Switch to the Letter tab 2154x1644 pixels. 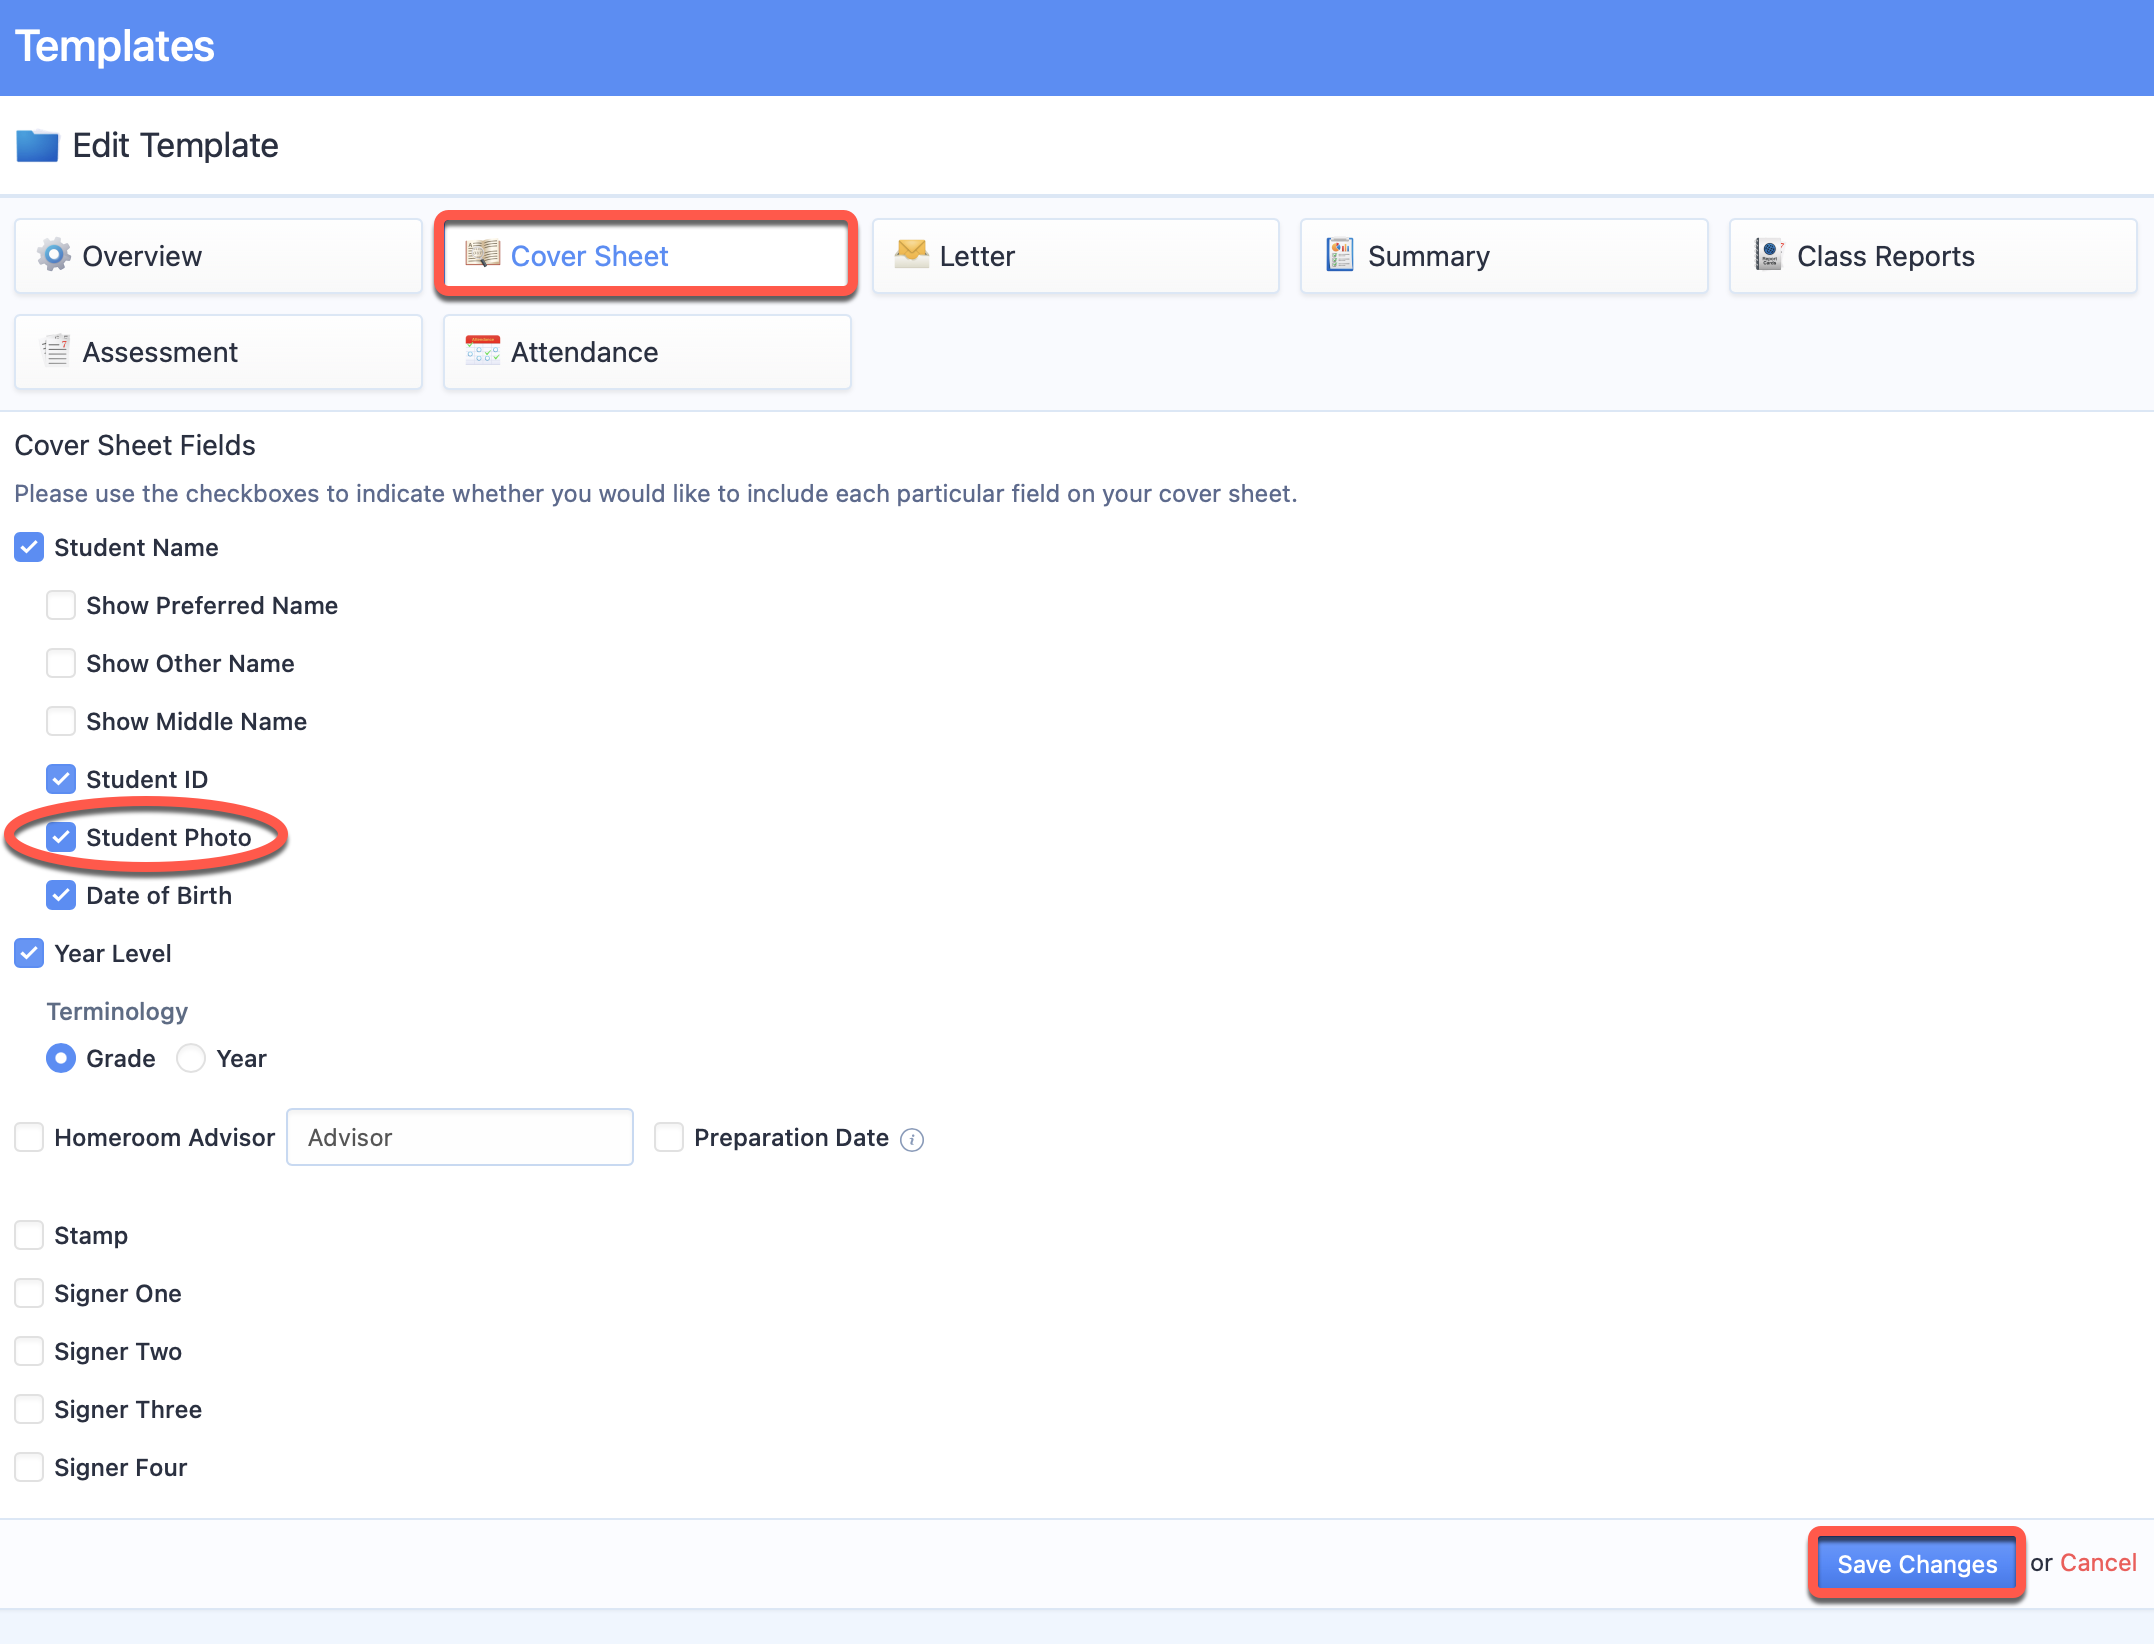(1076, 256)
